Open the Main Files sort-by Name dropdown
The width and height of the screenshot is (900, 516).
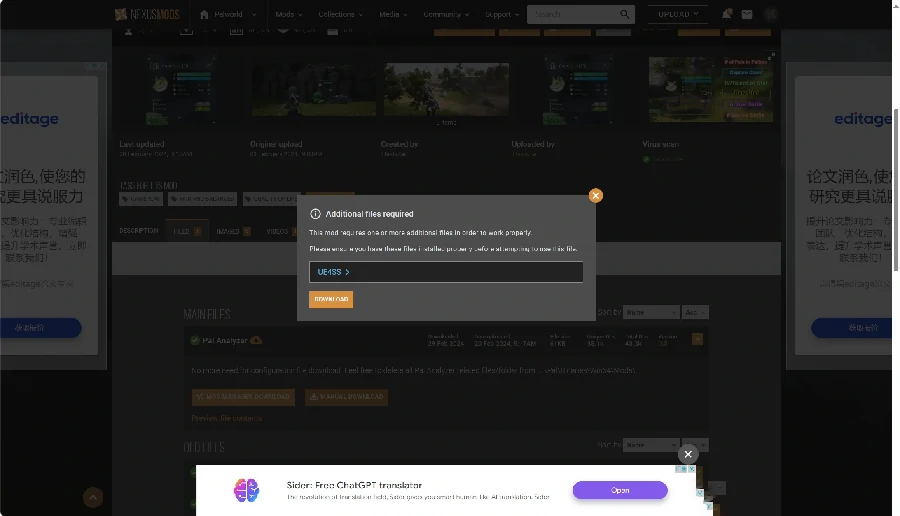651,312
